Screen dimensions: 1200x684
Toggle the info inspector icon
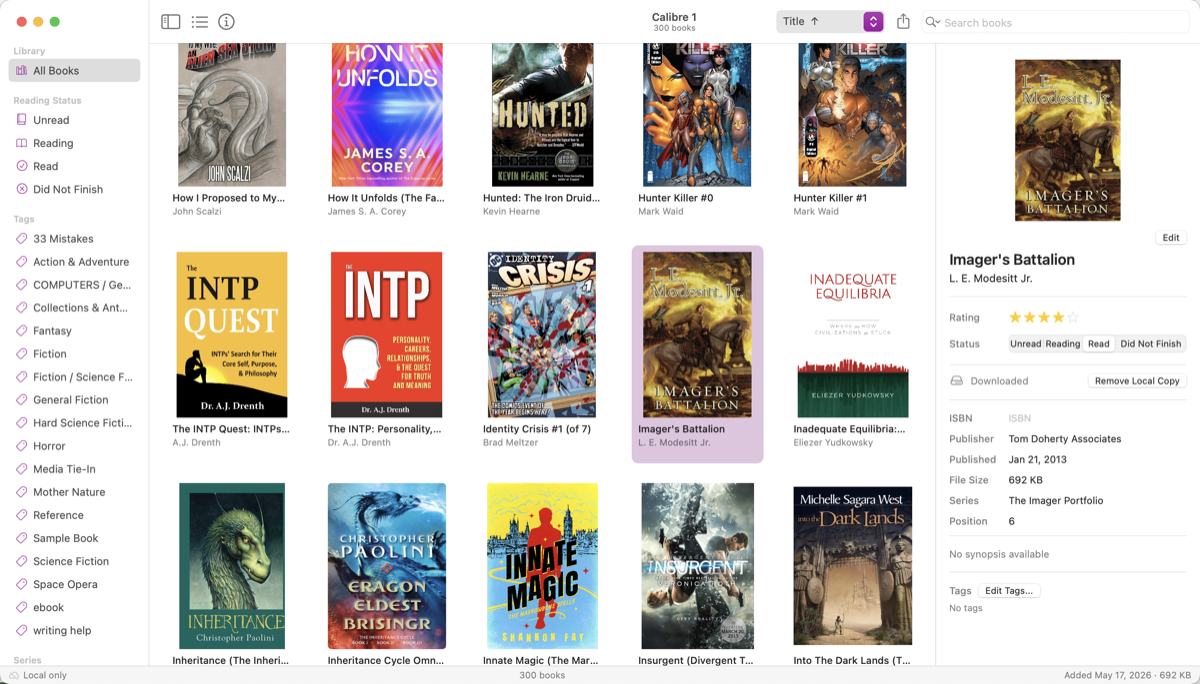pyautogui.click(x=227, y=21)
